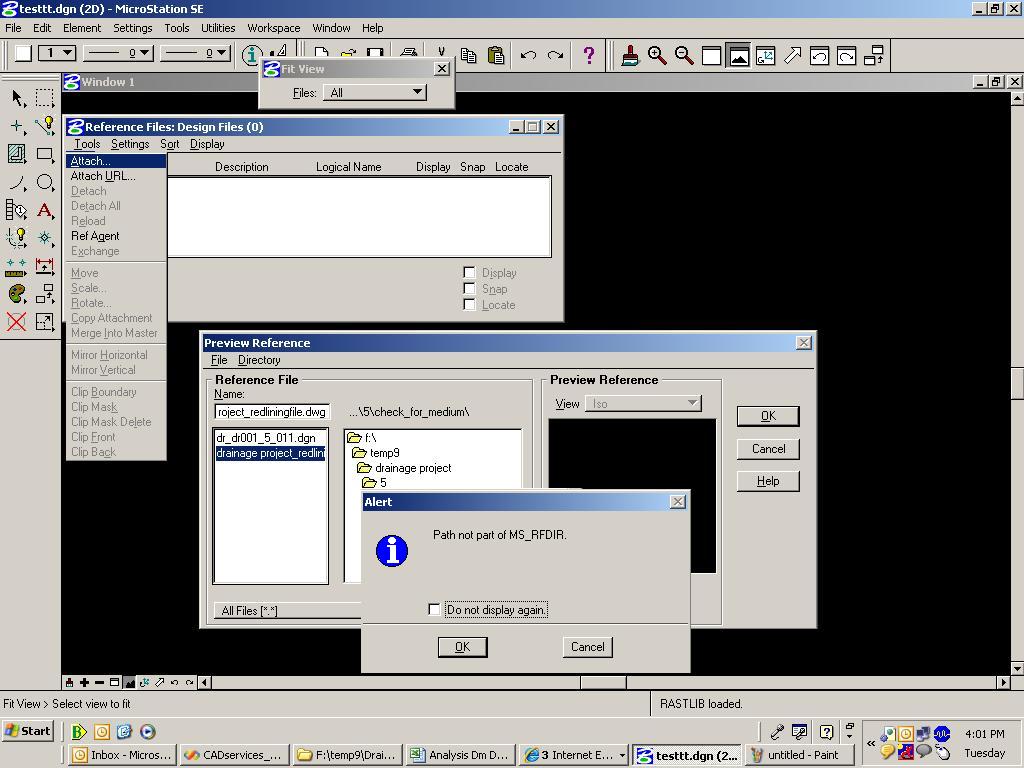Switch to untitled - Paint taskbar button
The height and width of the screenshot is (768, 1024).
tap(799, 755)
